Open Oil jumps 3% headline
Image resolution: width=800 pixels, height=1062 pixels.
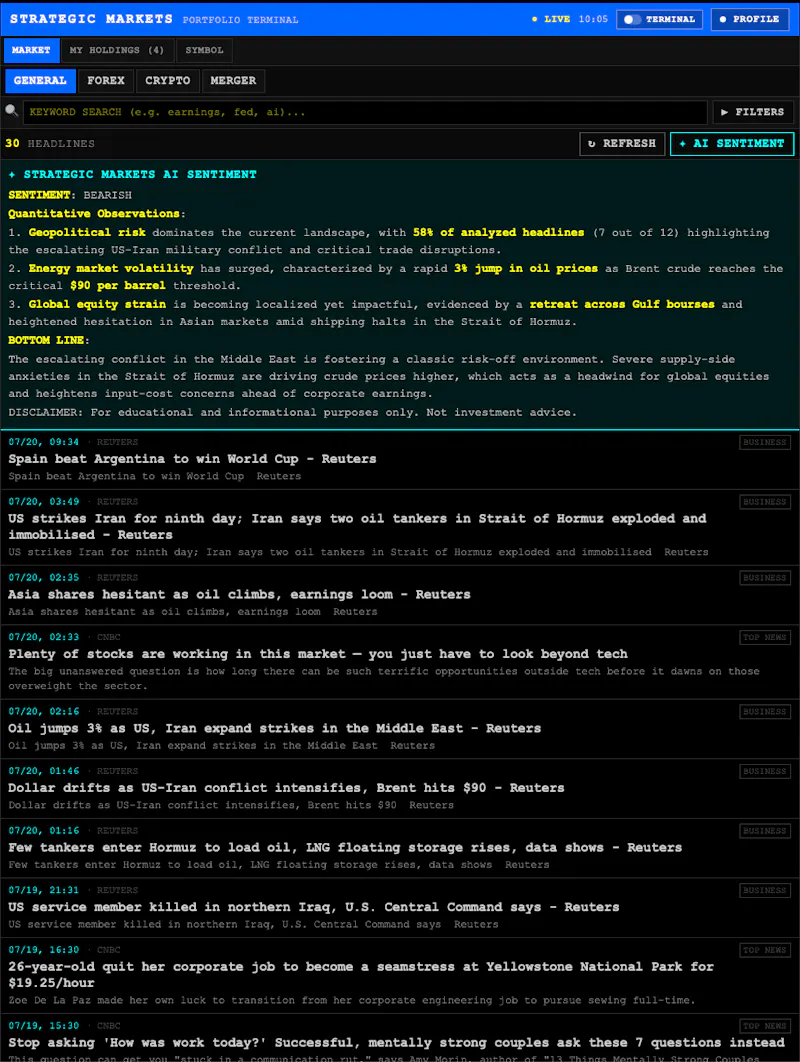point(274,729)
